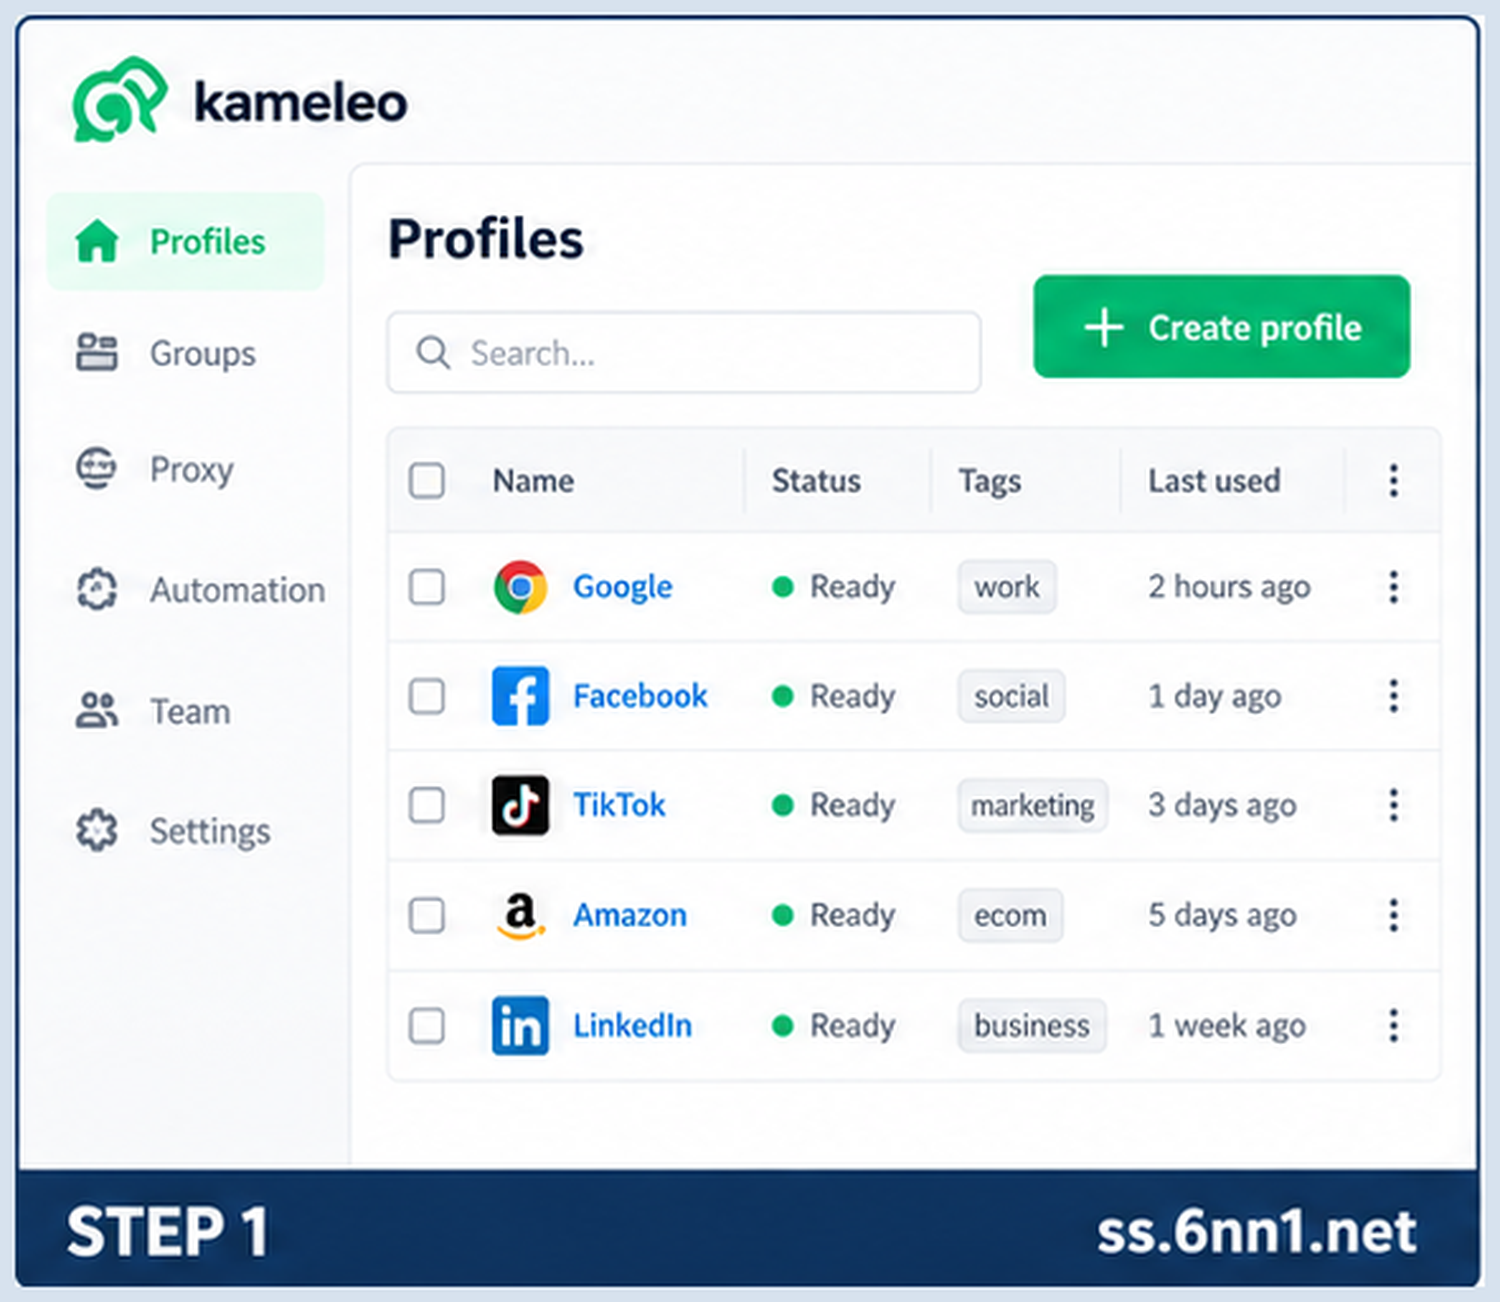
Task: Toggle the select-all checkbox in table header
Action: (427, 481)
